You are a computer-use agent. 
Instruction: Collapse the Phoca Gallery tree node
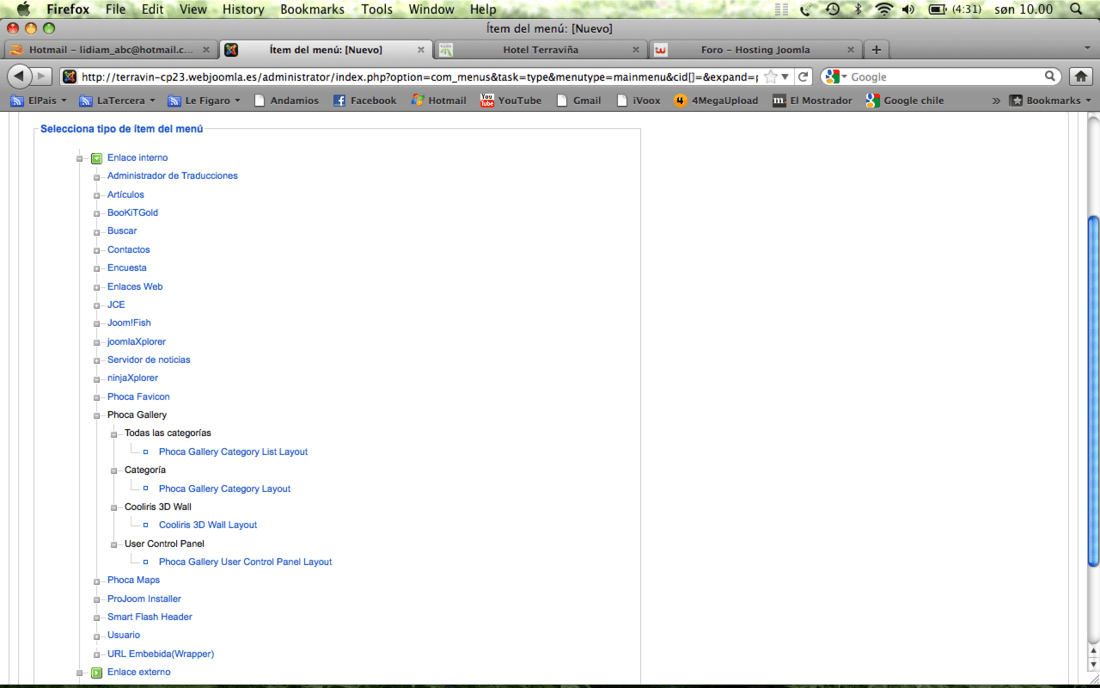(x=97, y=416)
